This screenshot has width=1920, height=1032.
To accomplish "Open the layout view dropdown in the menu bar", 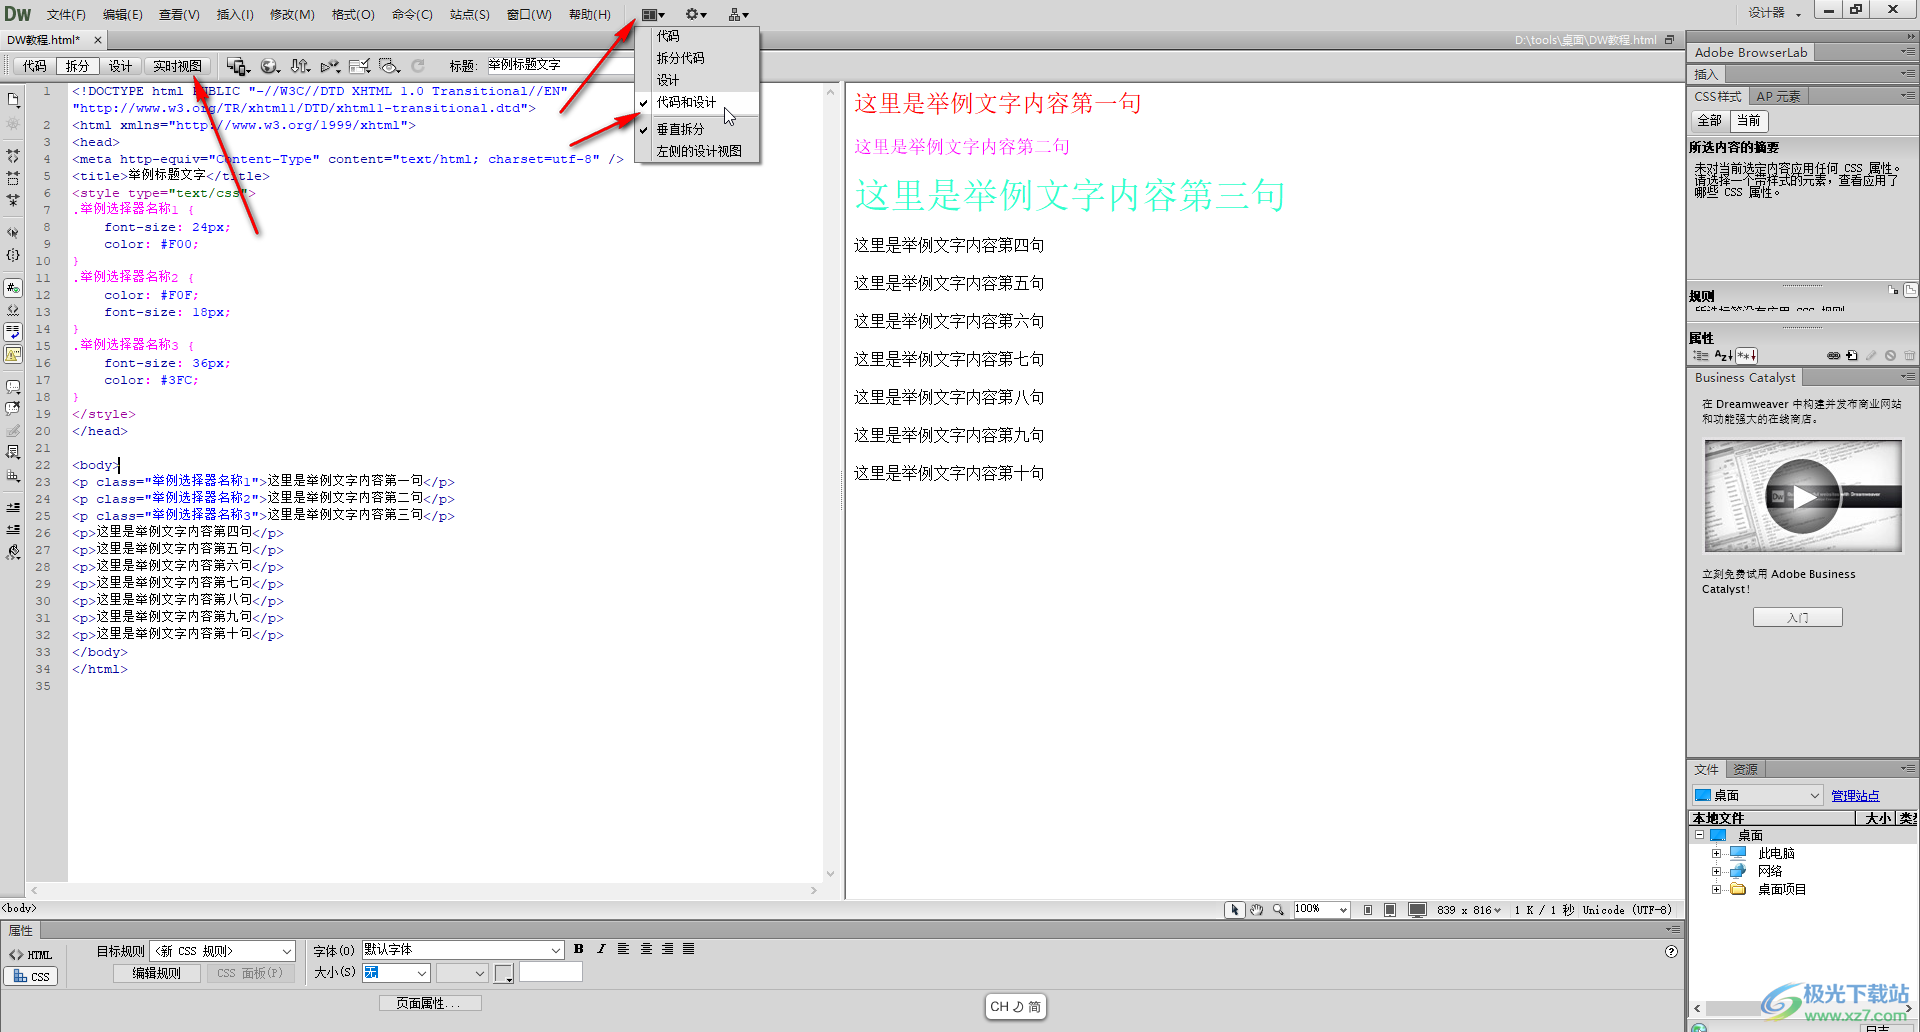I will pyautogui.click(x=653, y=14).
